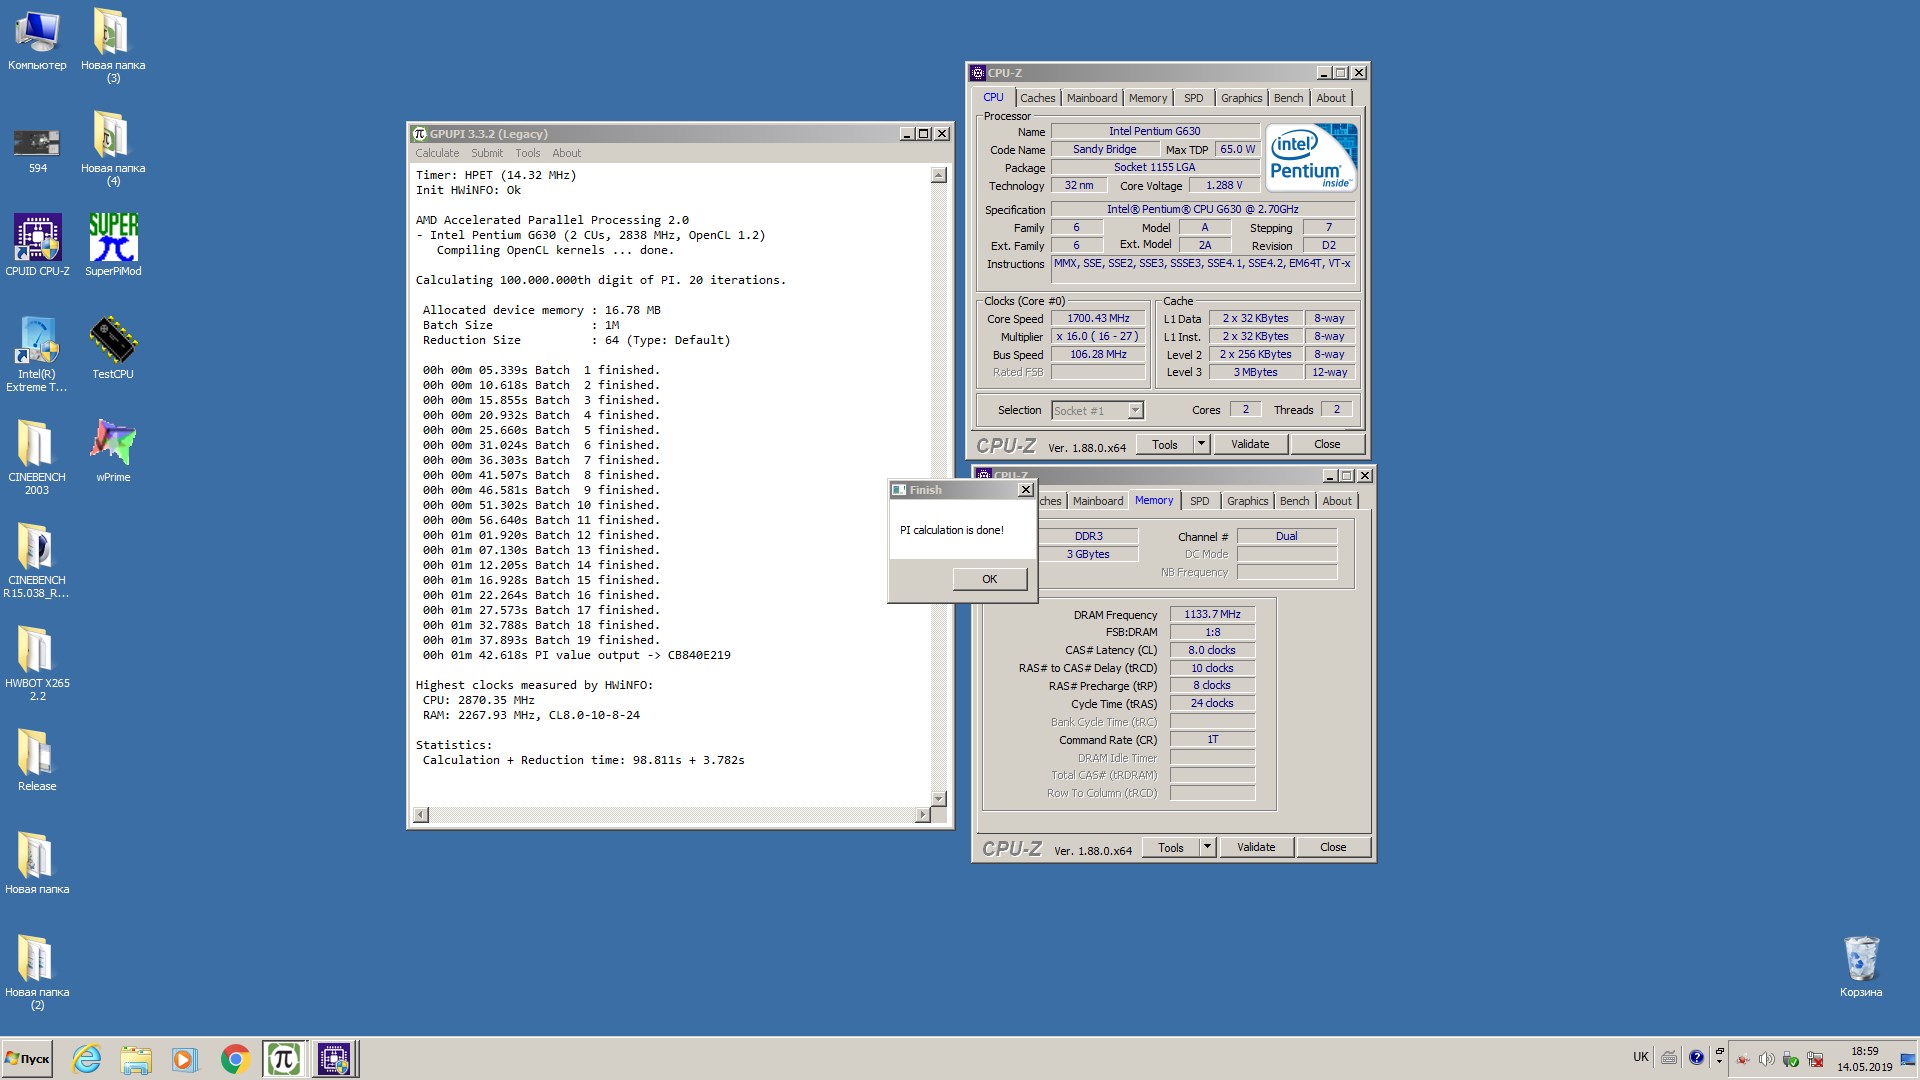
Task: Expand Tools dropdown arrow in upper CPU-Z window
Action: pyautogui.click(x=1201, y=444)
